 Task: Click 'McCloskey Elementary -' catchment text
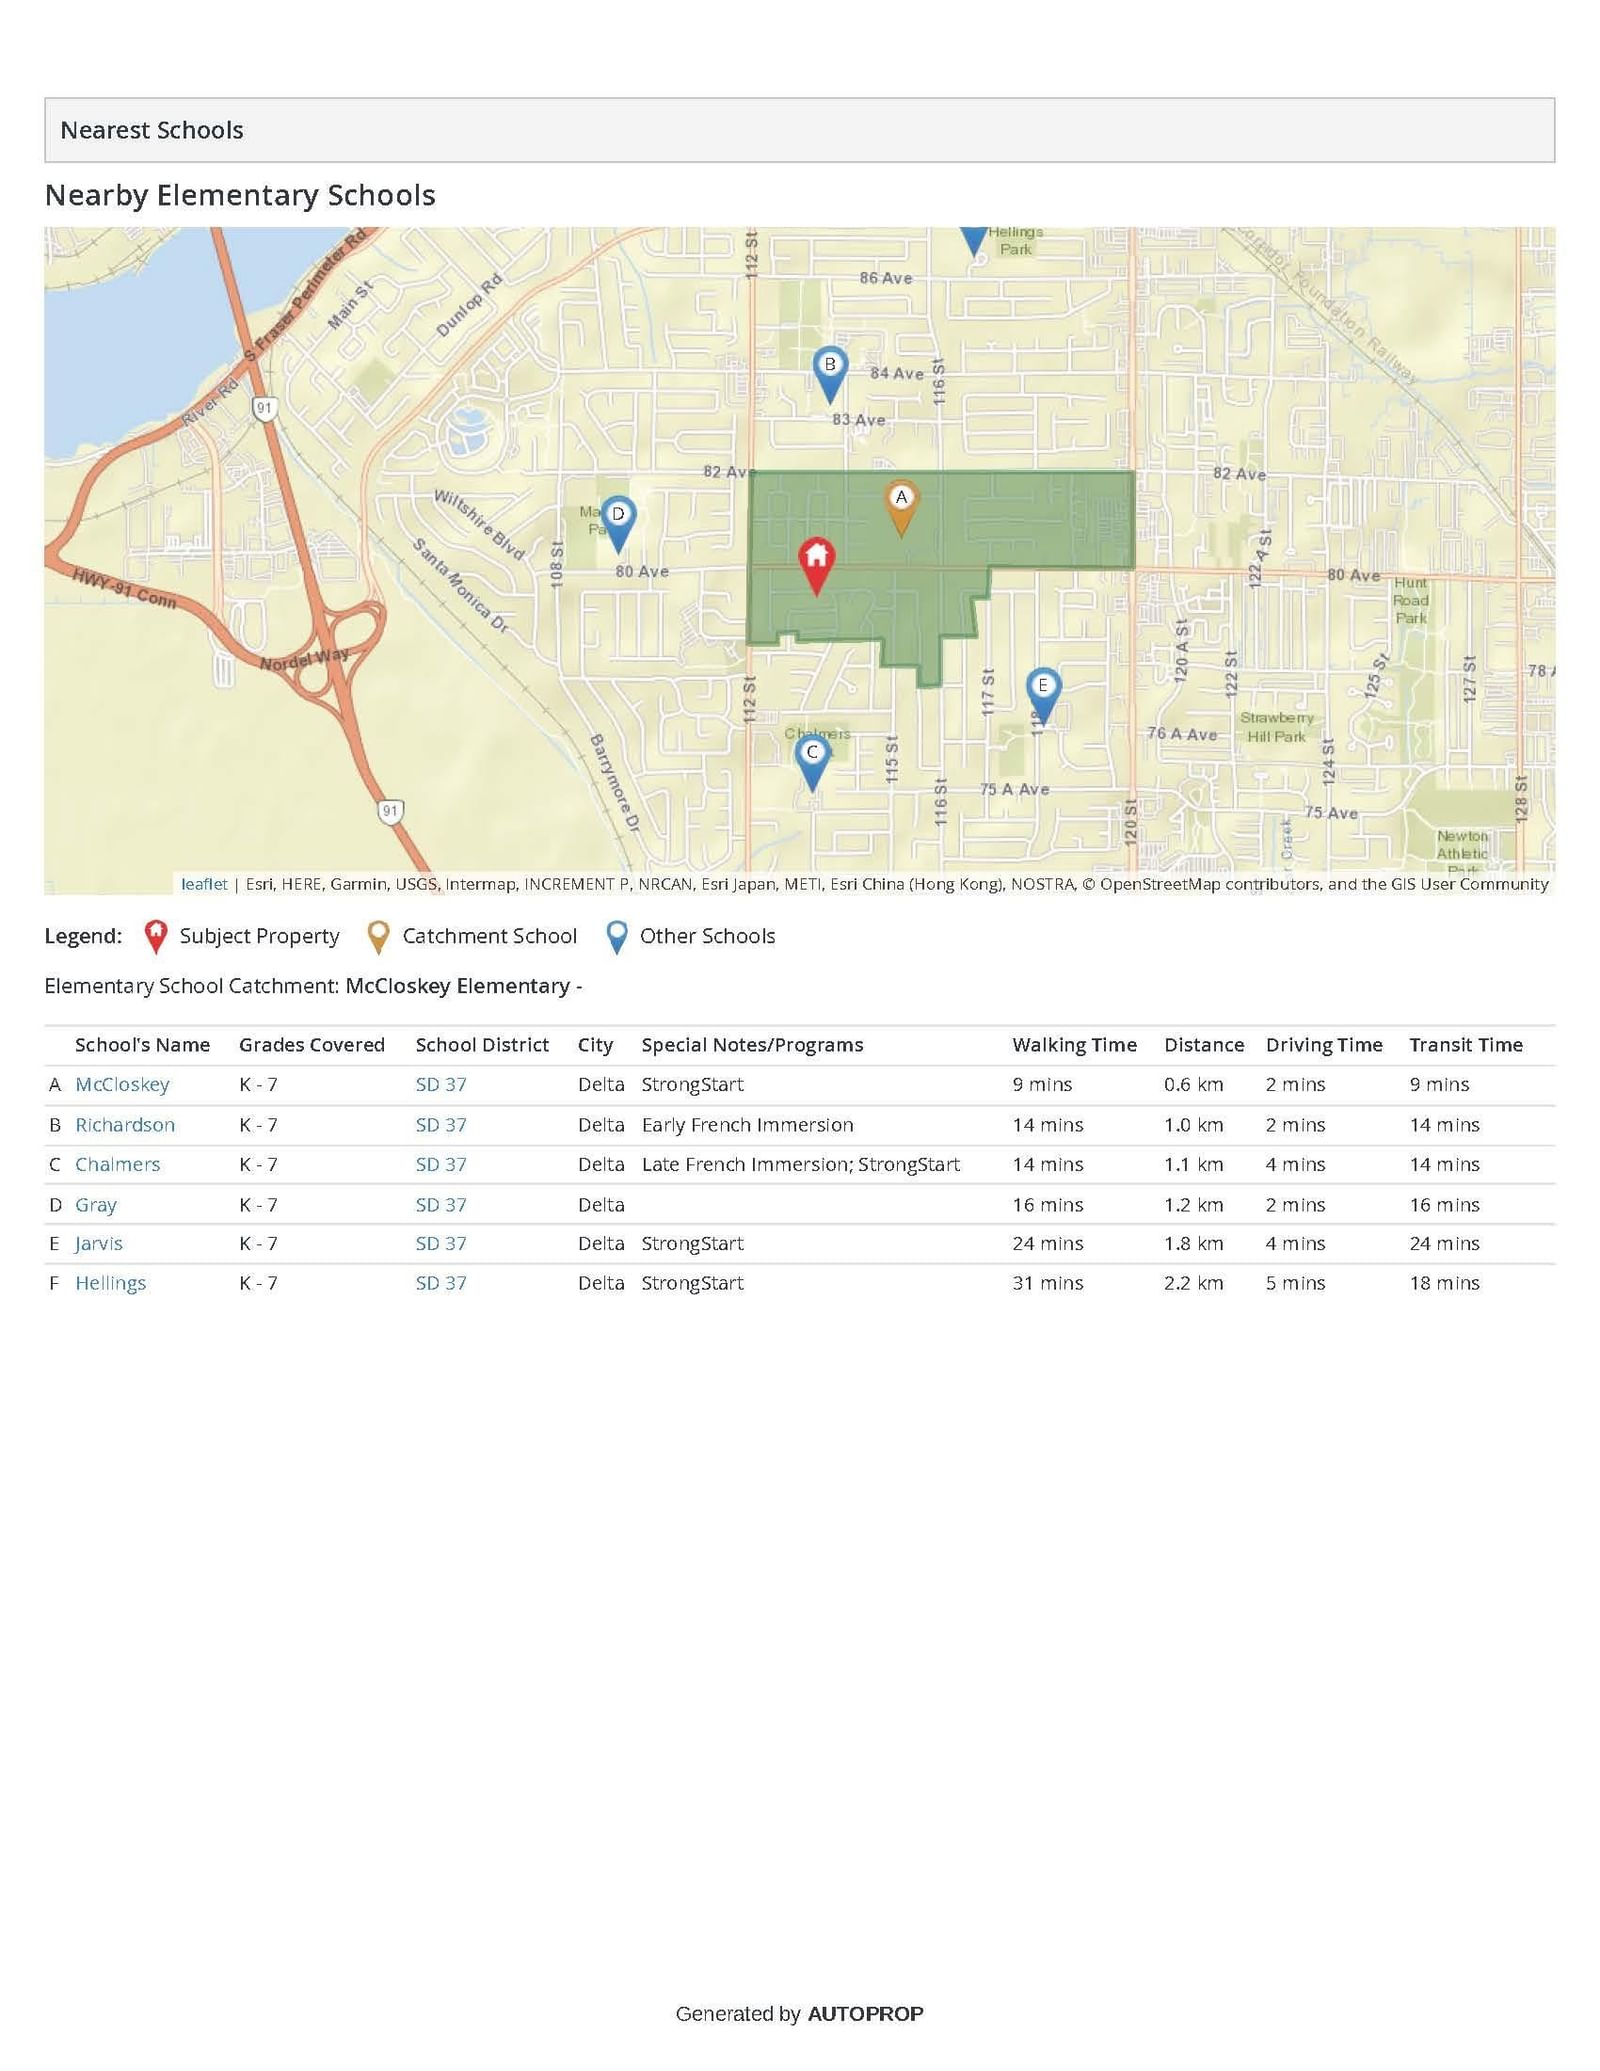[x=464, y=986]
